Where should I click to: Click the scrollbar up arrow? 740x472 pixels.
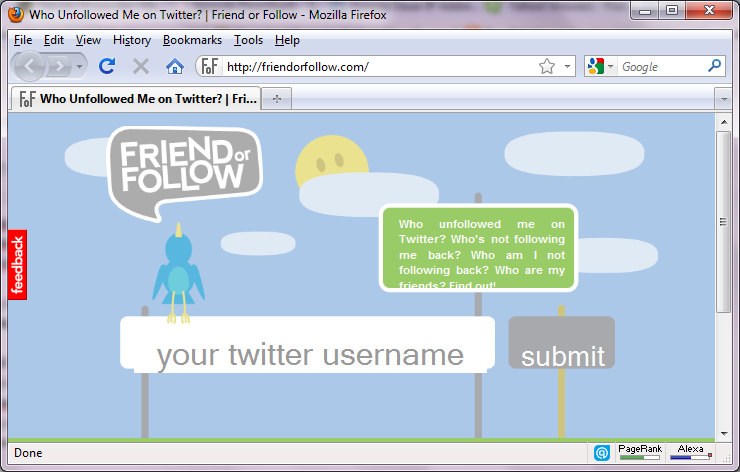723,122
